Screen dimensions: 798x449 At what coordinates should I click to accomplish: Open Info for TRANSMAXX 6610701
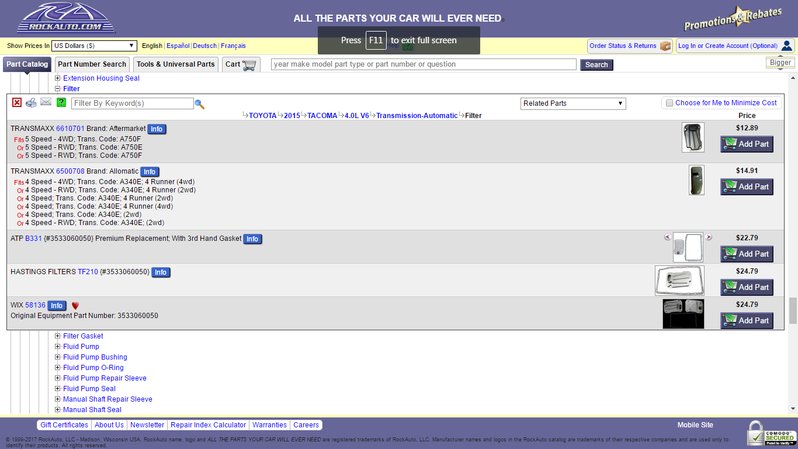(x=157, y=129)
